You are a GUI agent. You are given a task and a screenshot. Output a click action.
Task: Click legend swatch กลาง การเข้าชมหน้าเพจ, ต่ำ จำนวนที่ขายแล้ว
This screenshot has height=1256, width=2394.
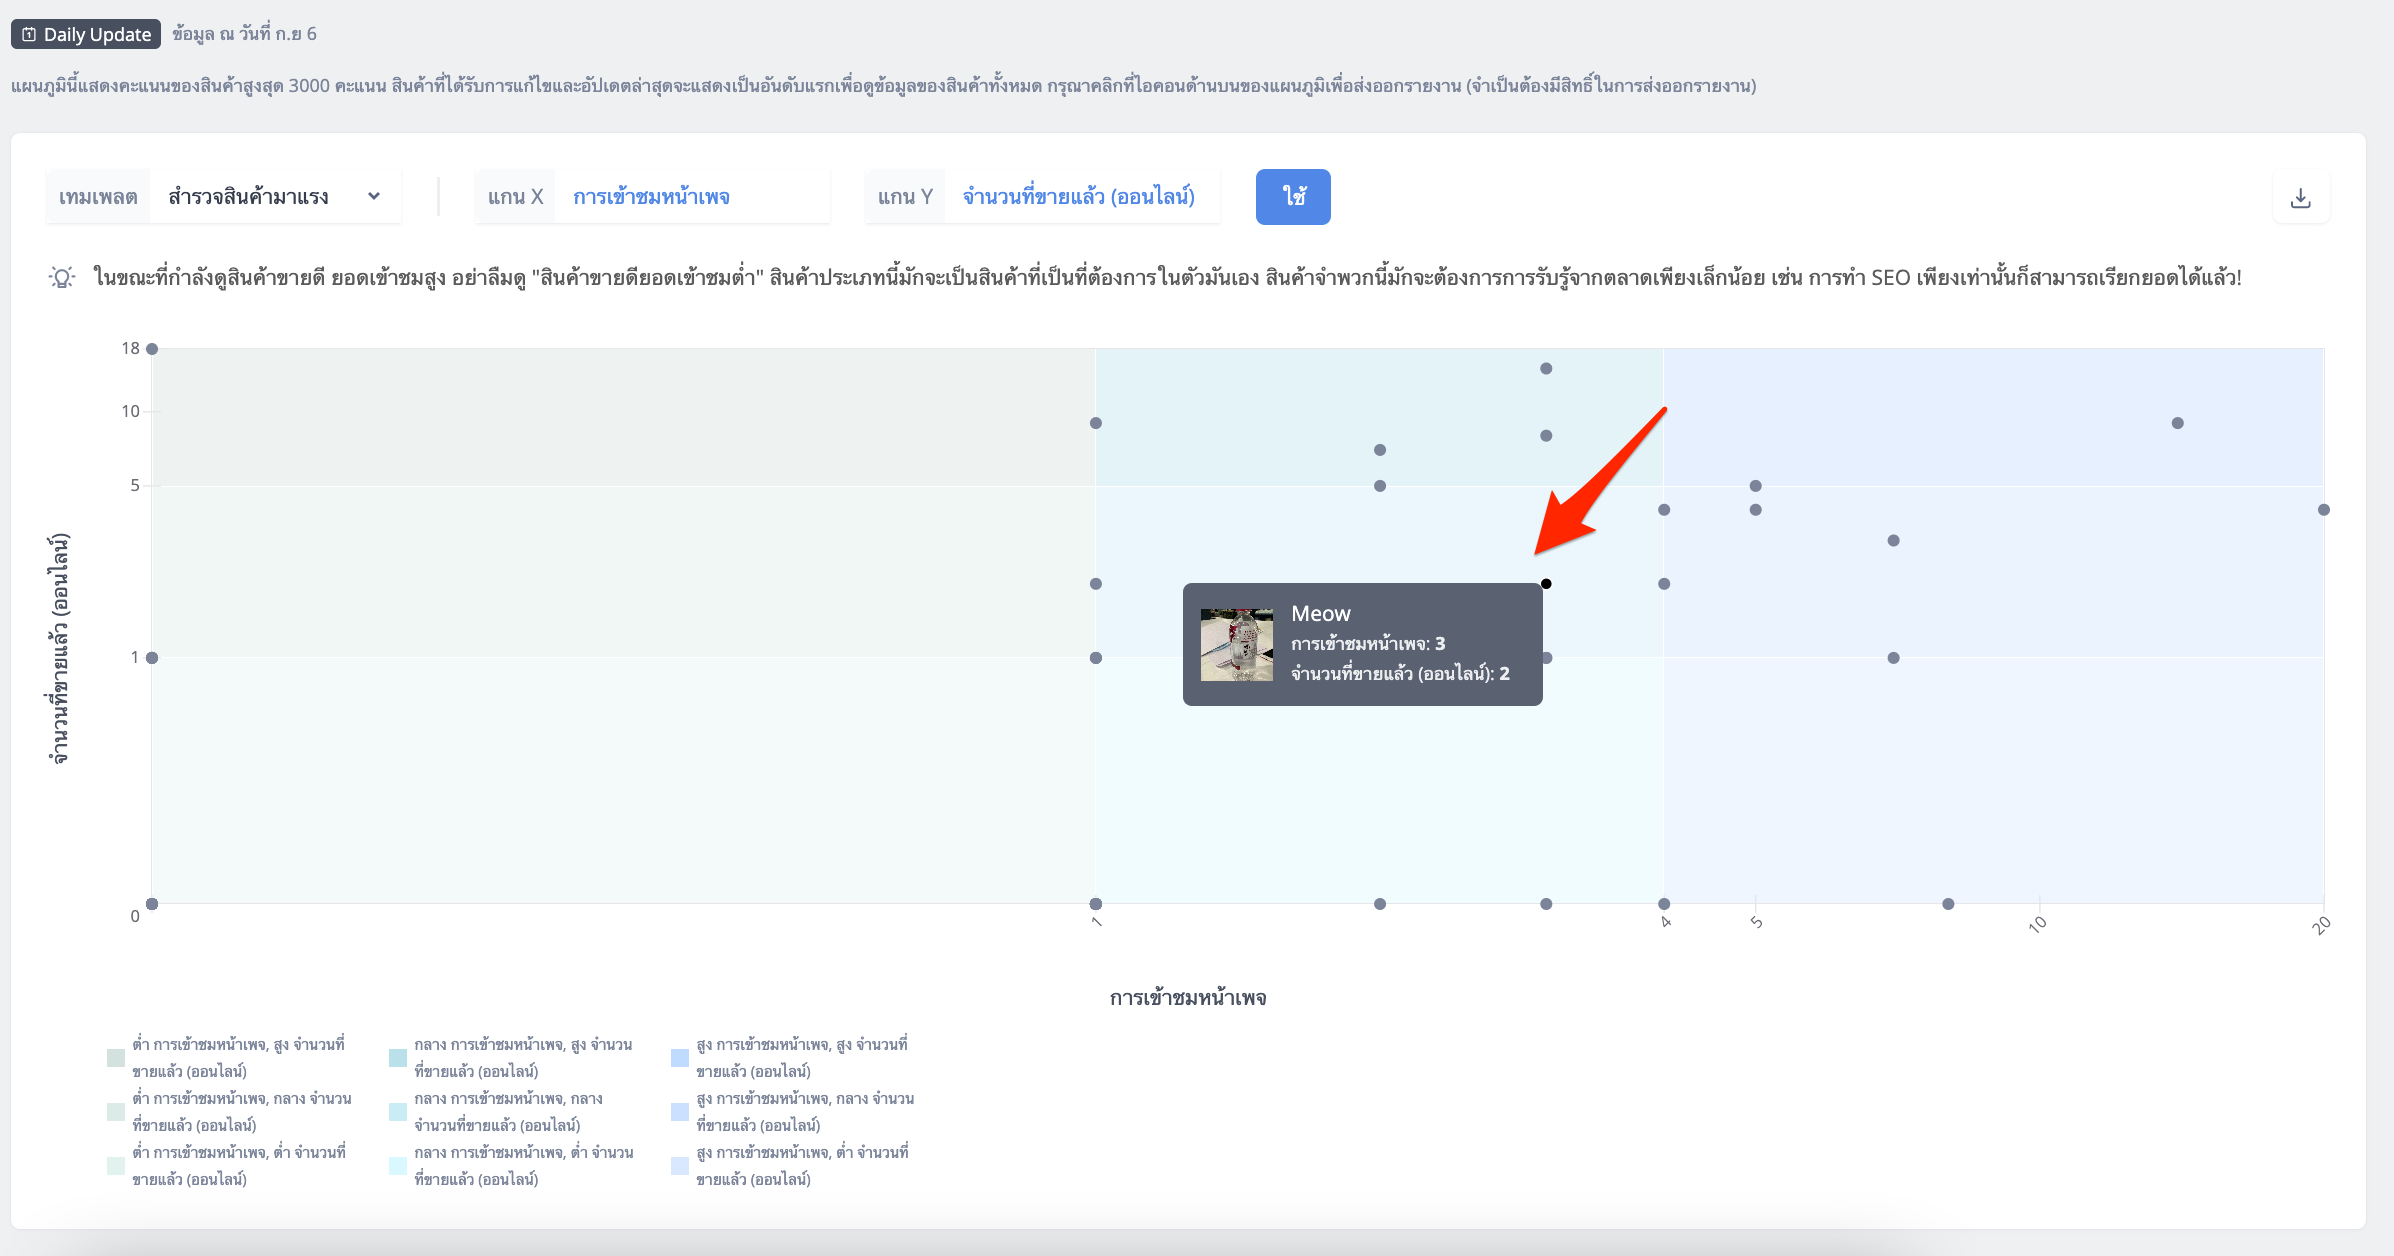(x=398, y=1166)
